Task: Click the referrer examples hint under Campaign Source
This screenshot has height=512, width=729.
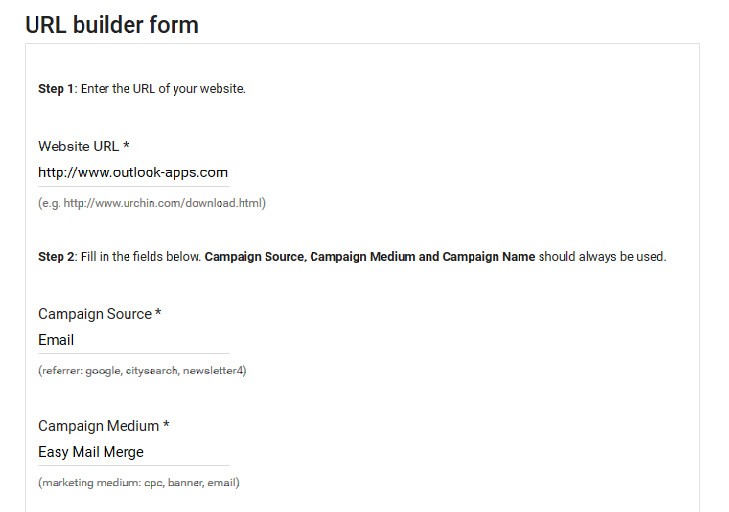Action: click(x=141, y=371)
